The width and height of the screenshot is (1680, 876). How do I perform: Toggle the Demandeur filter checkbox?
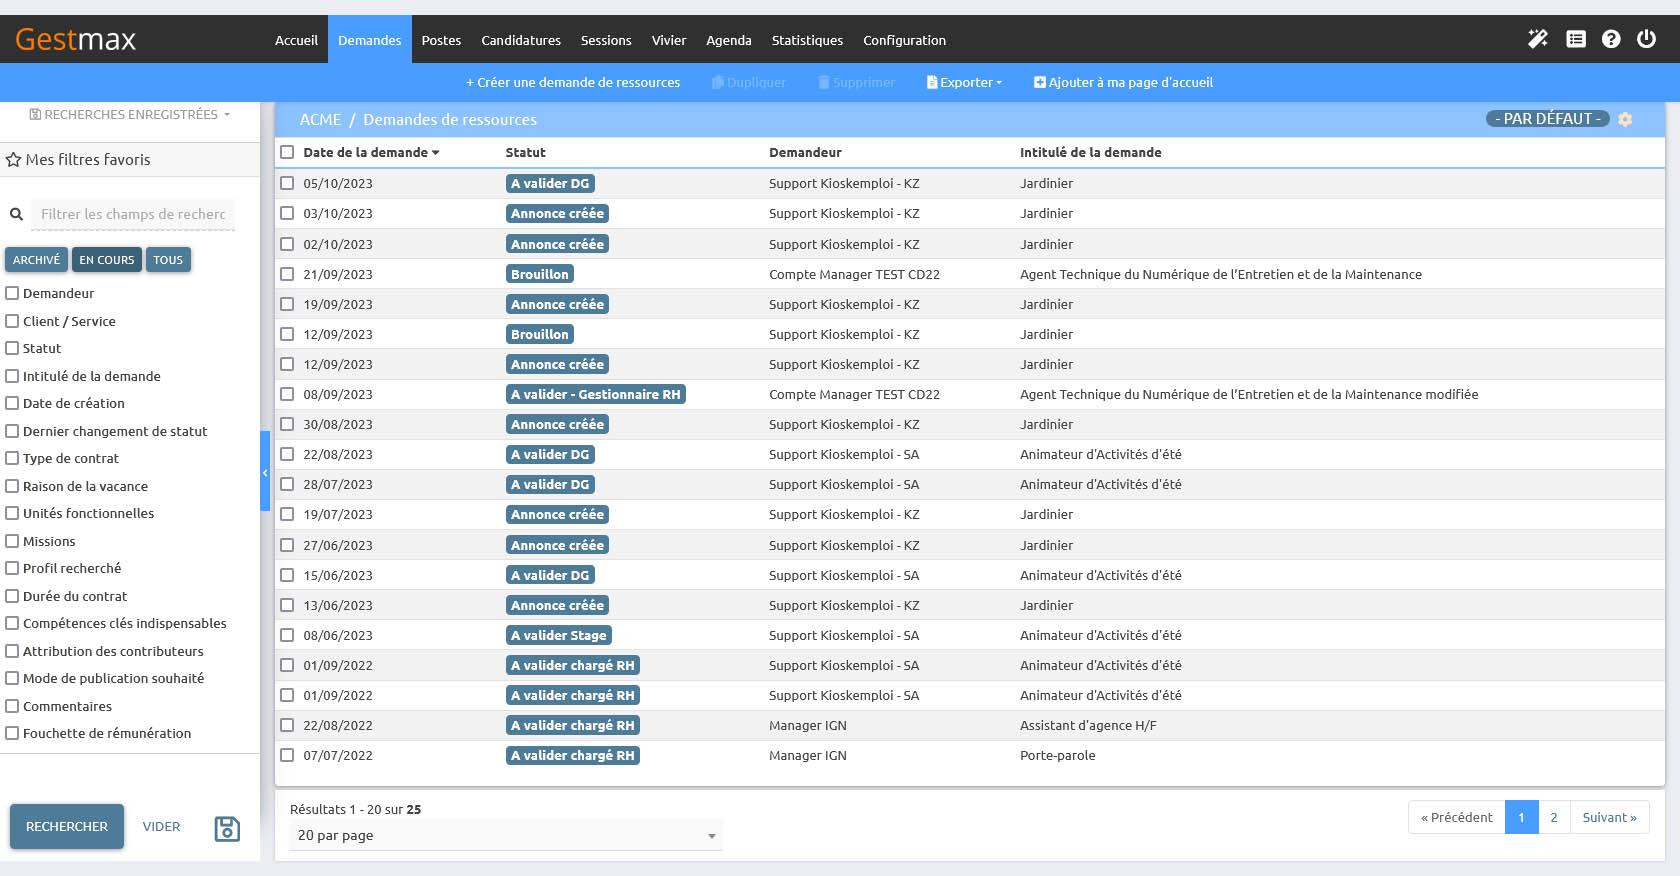12,293
